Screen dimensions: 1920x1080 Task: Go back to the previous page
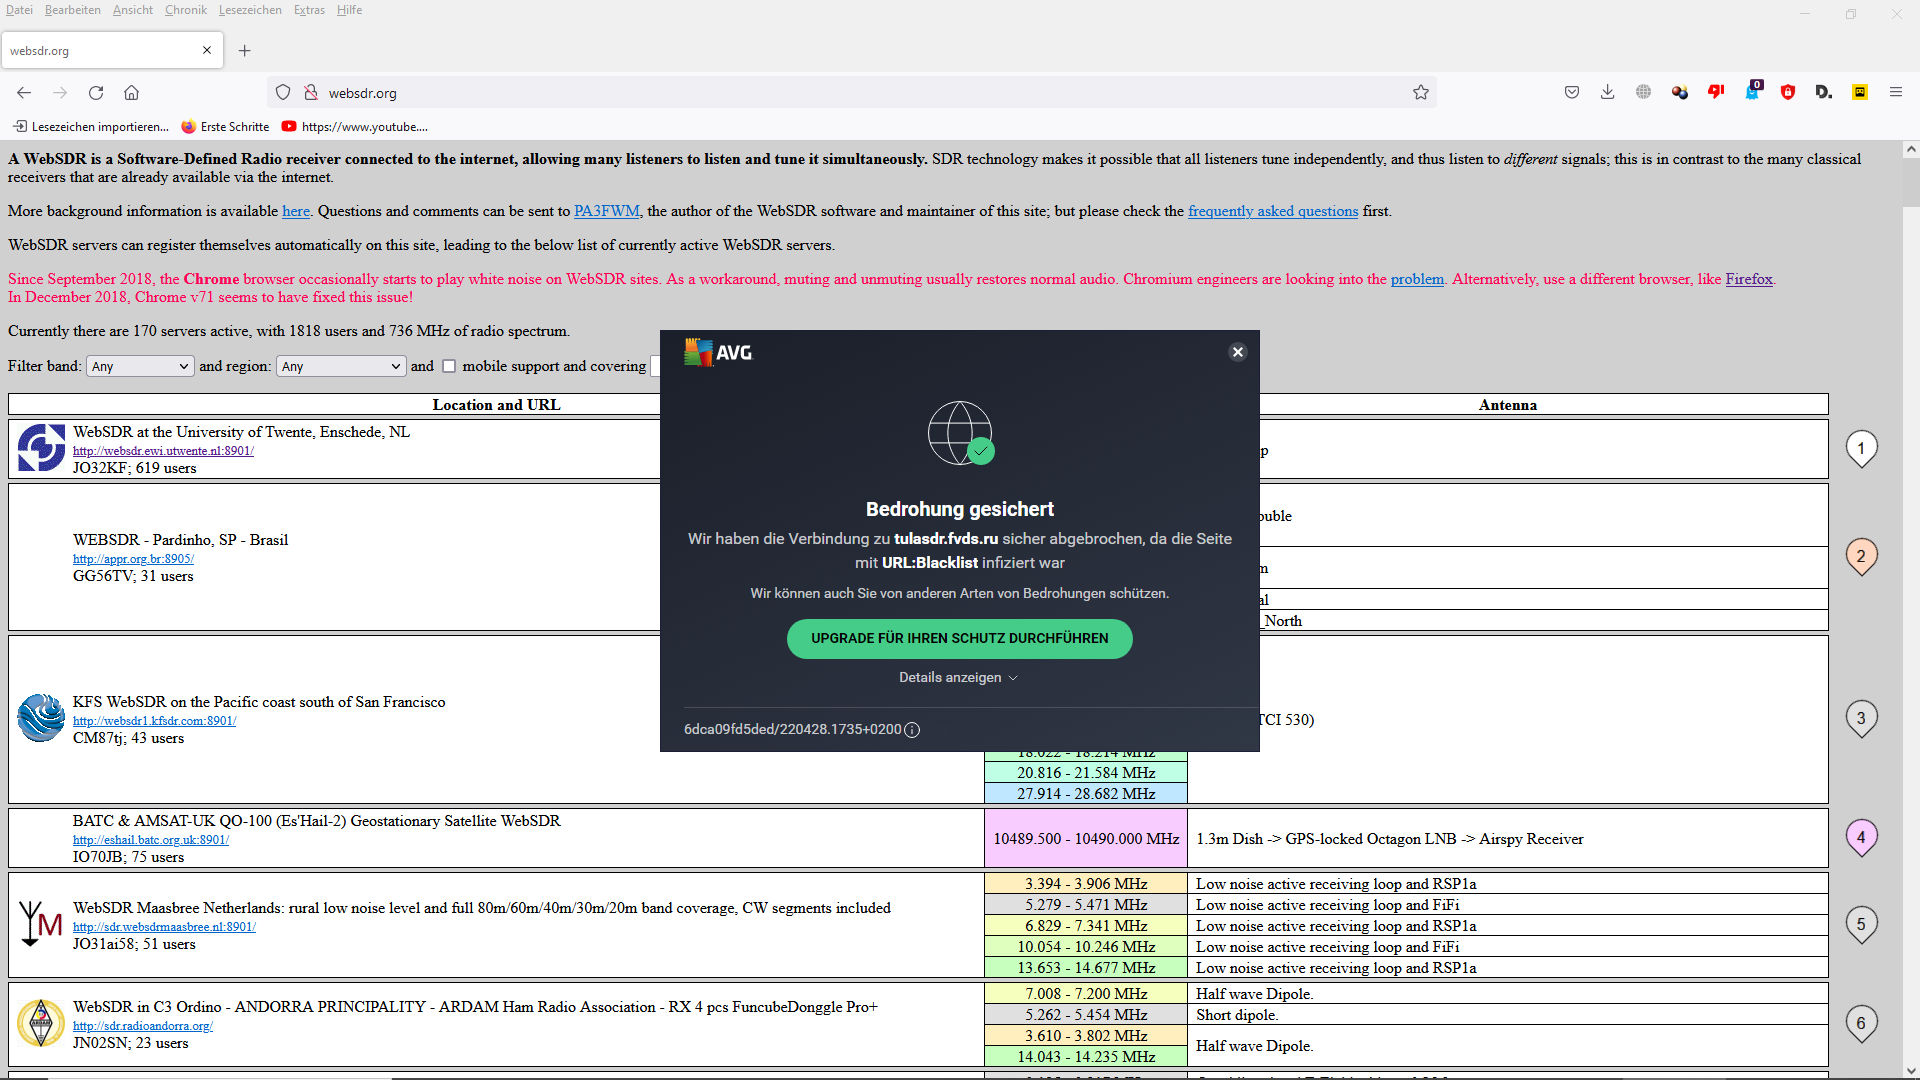[x=24, y=92]
